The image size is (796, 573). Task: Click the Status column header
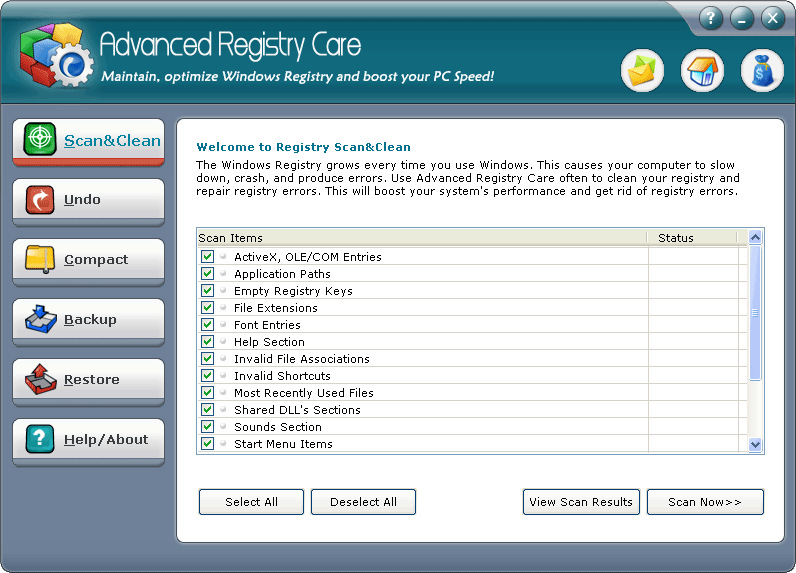click(692, 238)
